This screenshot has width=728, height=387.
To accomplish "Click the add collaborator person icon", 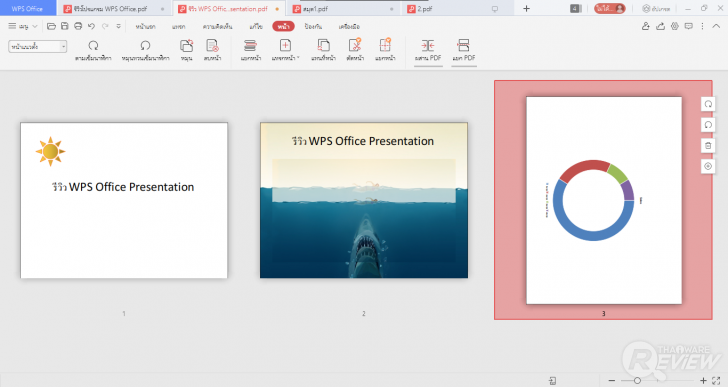I will point(646,26).
